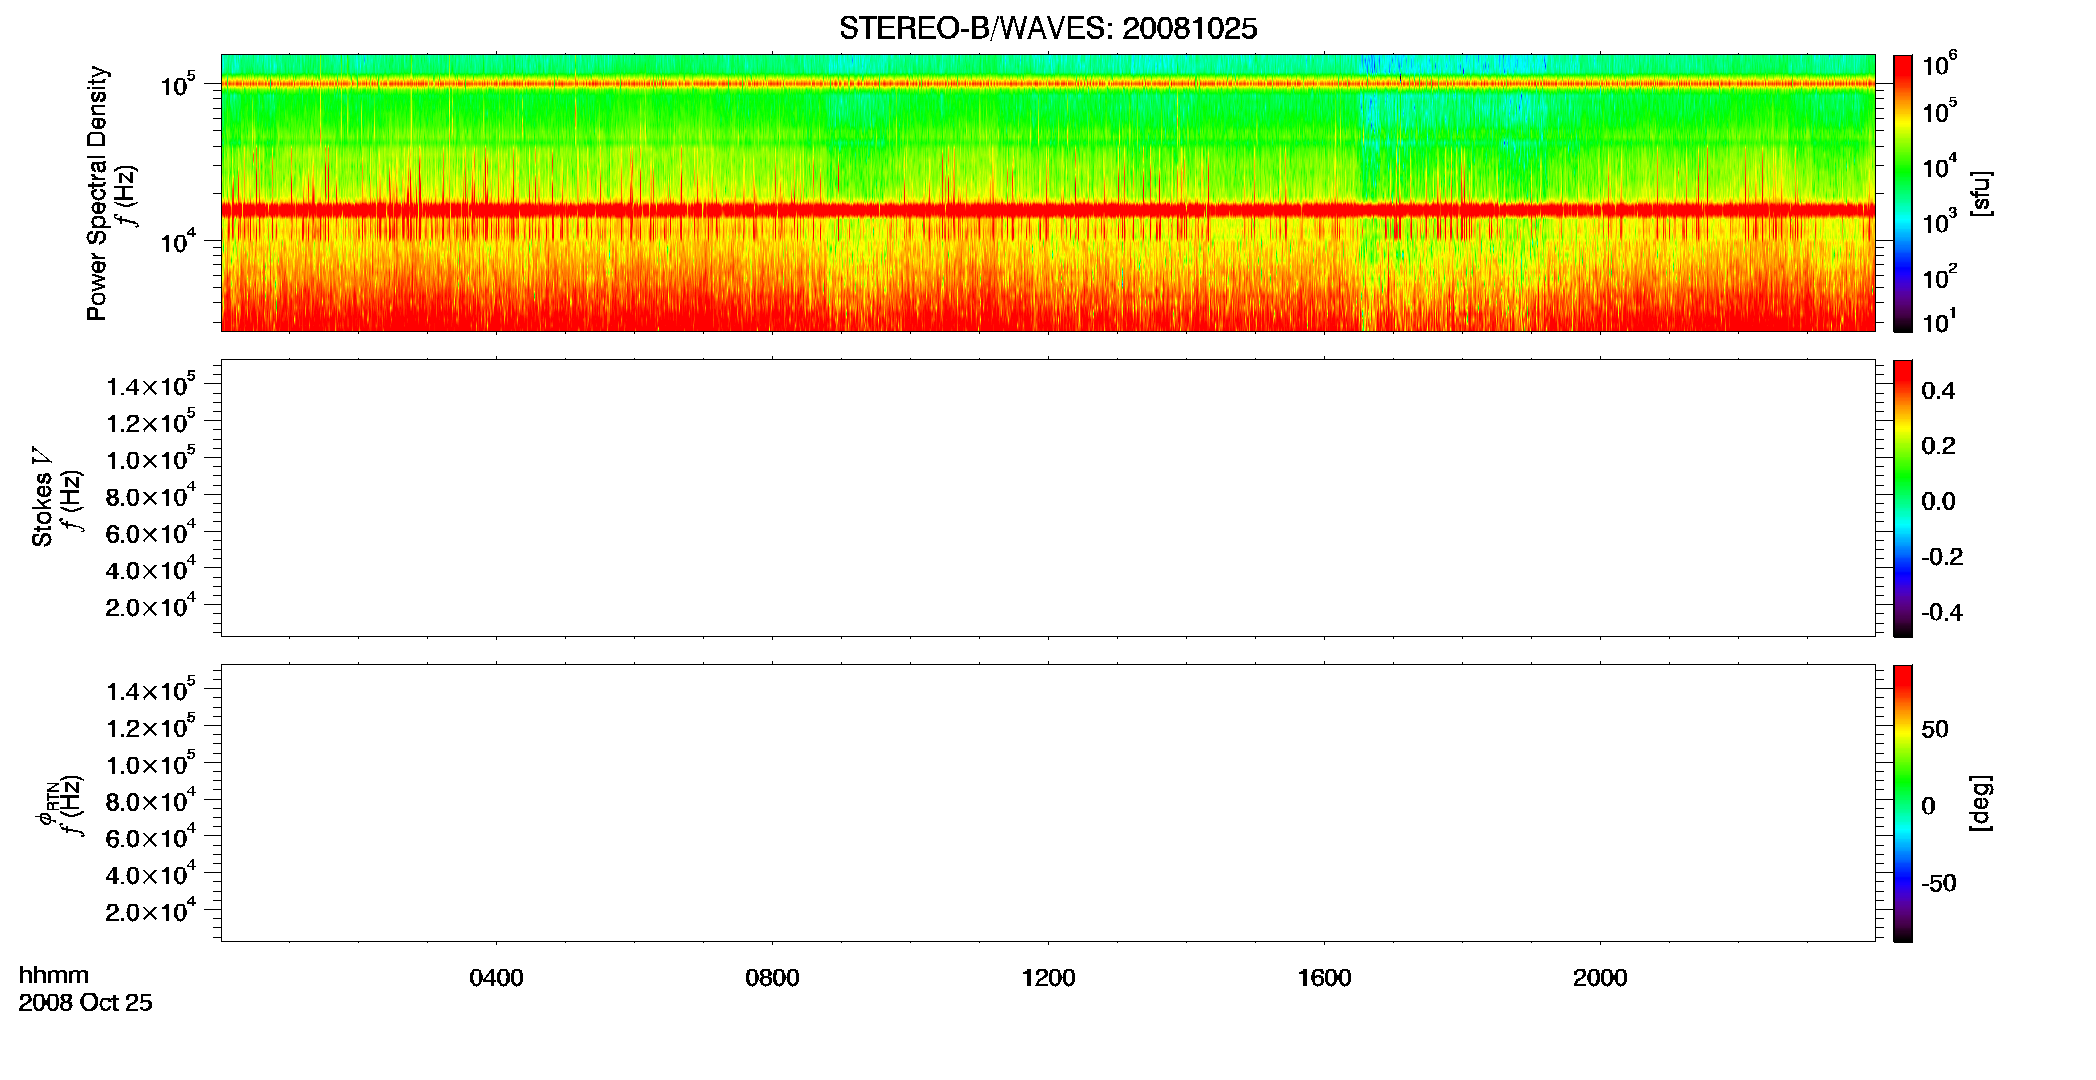The width and height of the screenshot is (2096, 1080).
Task: Click the empty phi RTN plot panel
Action: coord(1048,803)
